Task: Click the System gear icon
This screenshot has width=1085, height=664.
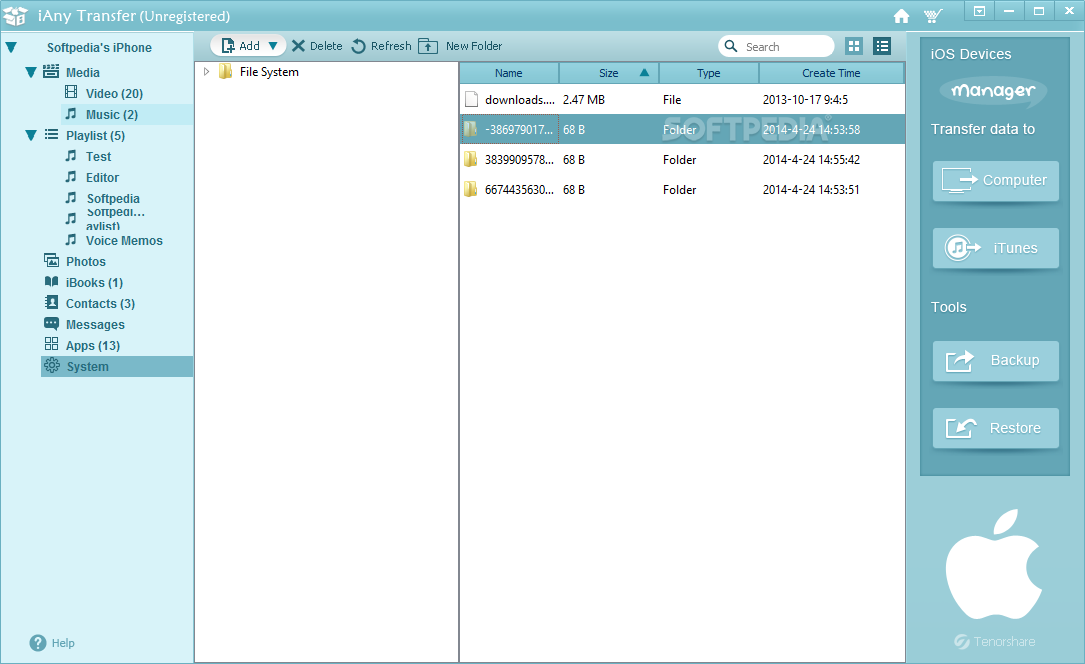Action: (51, 365)
